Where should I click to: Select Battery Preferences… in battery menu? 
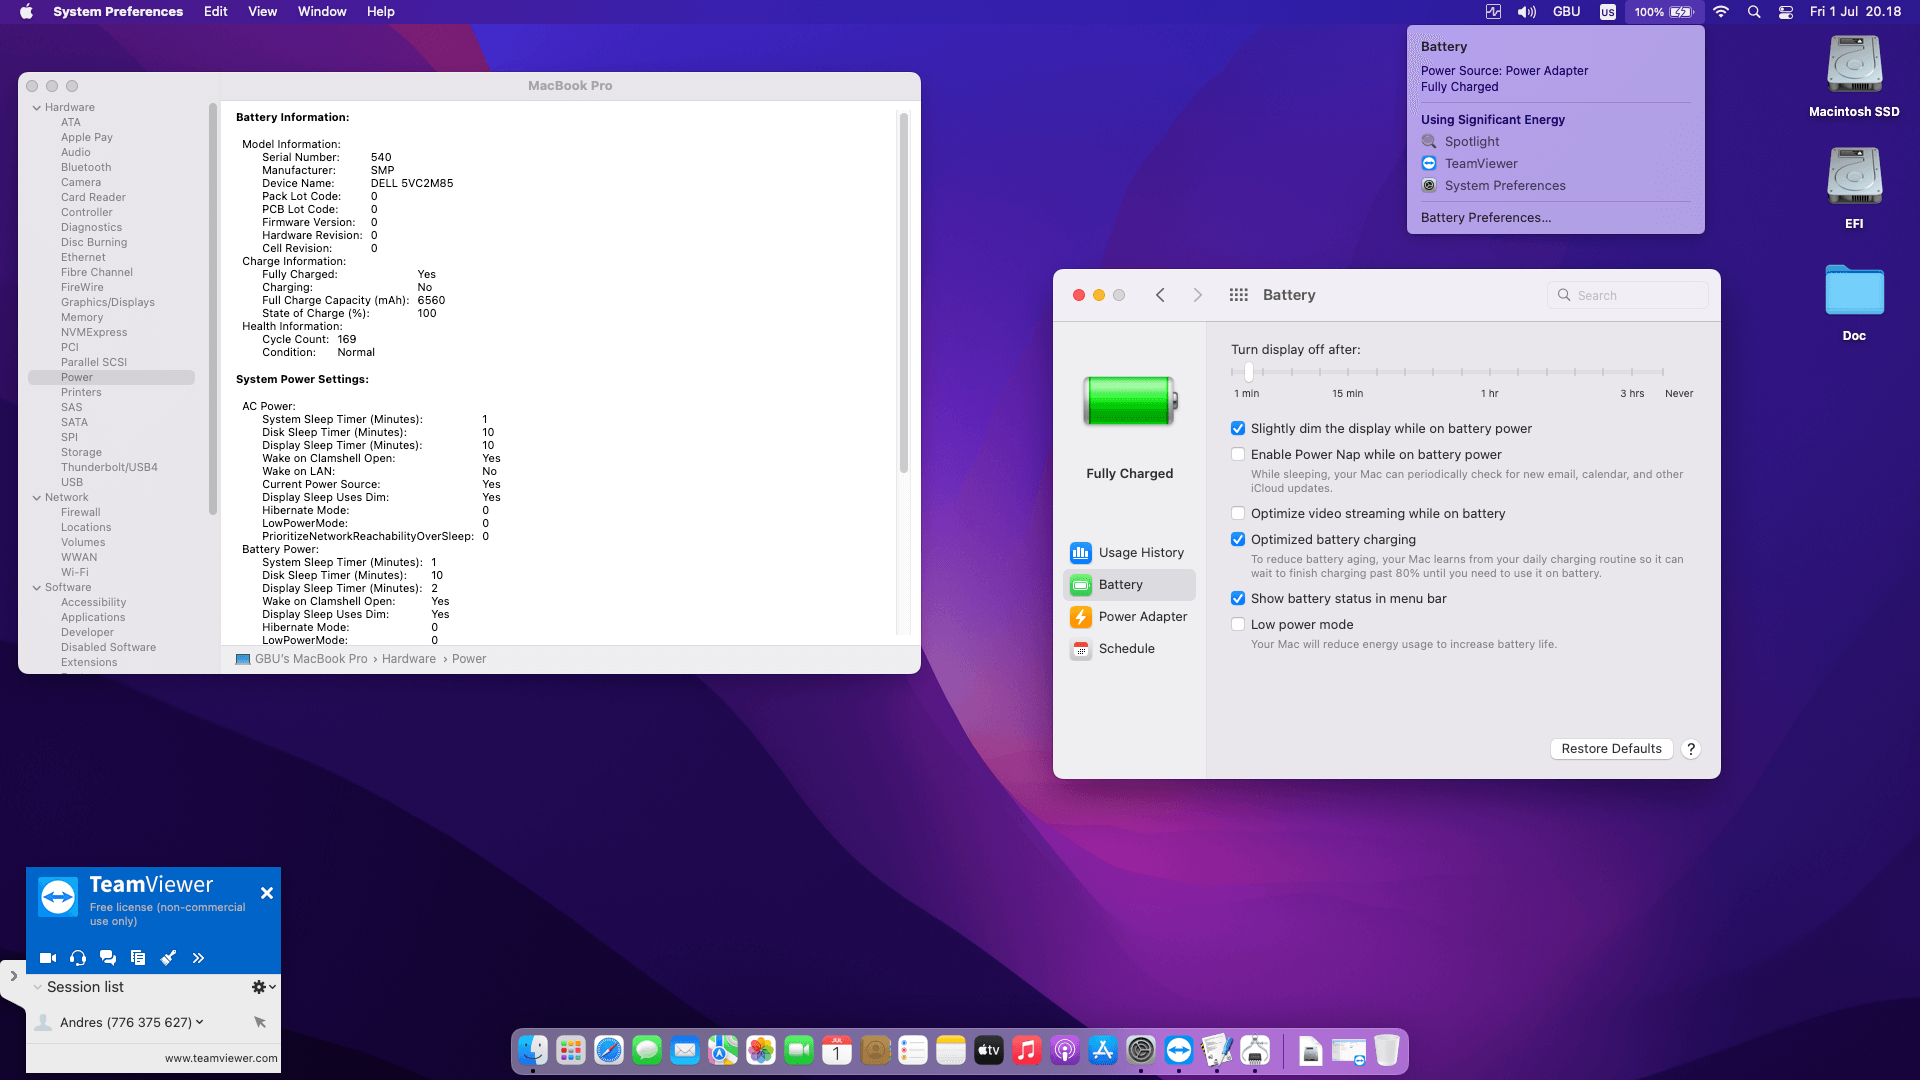(1485, 218)
